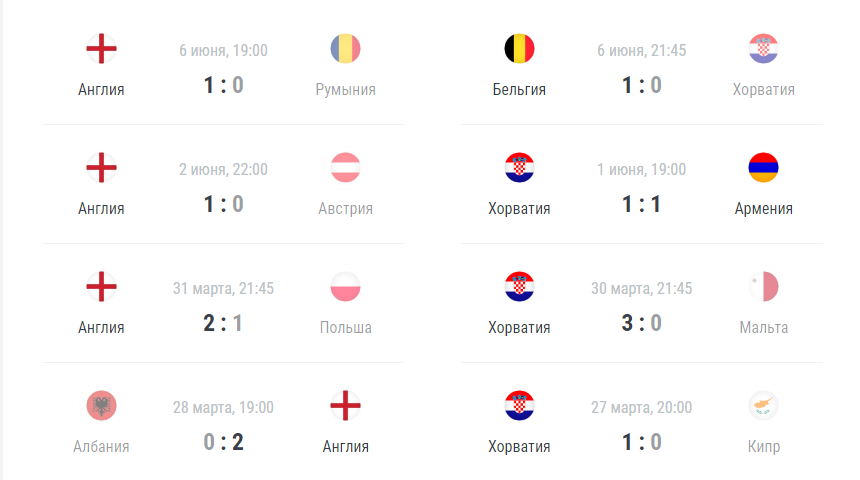Open the Румыния team link
This screenshot has height=480, width=860.
(346, 89)
